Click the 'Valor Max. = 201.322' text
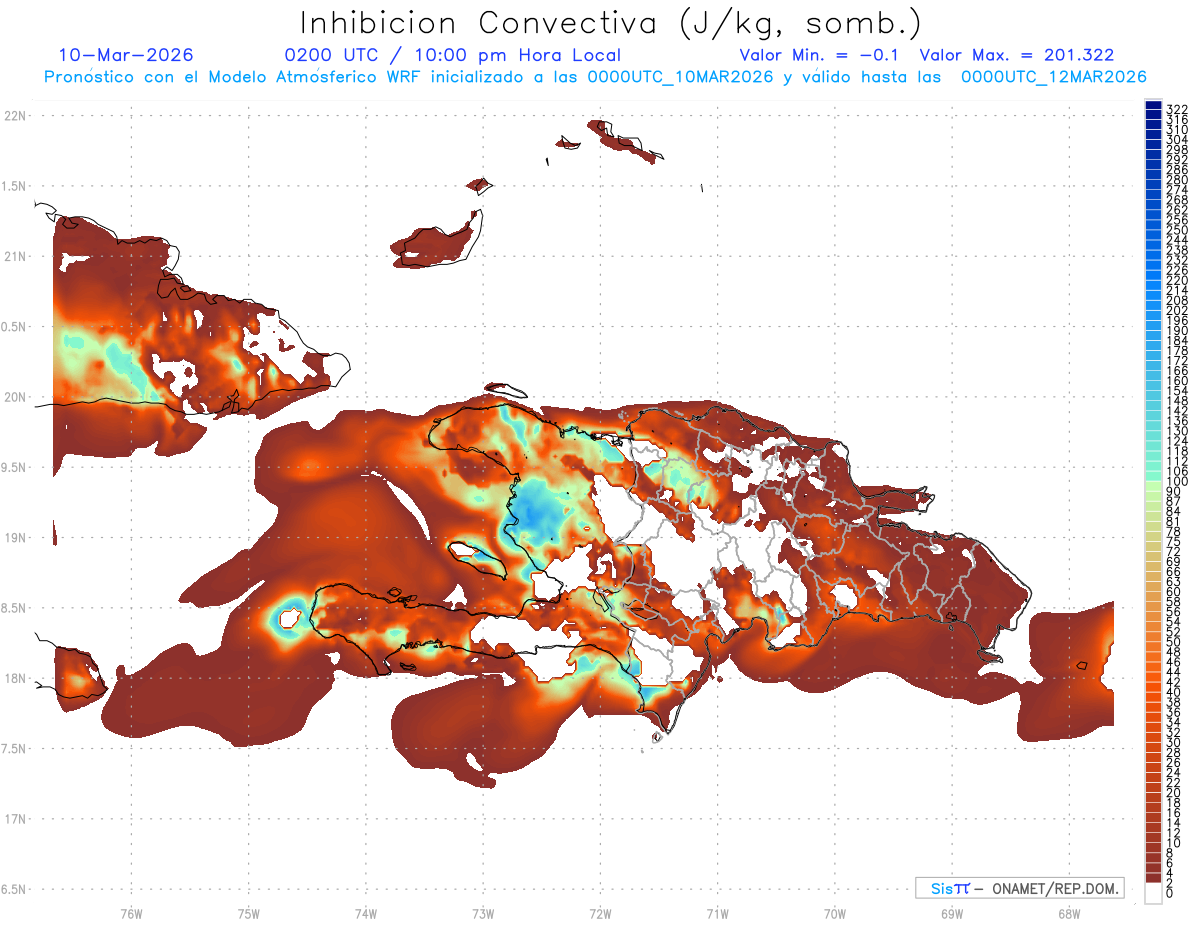 (1017, 55)
